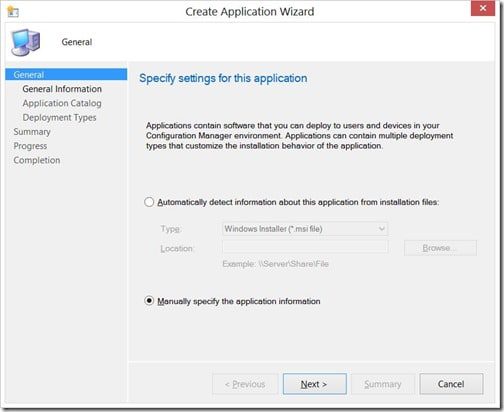Click the Cancel button
This screenshot has height=412, width=504.
[x=451, y=384]
